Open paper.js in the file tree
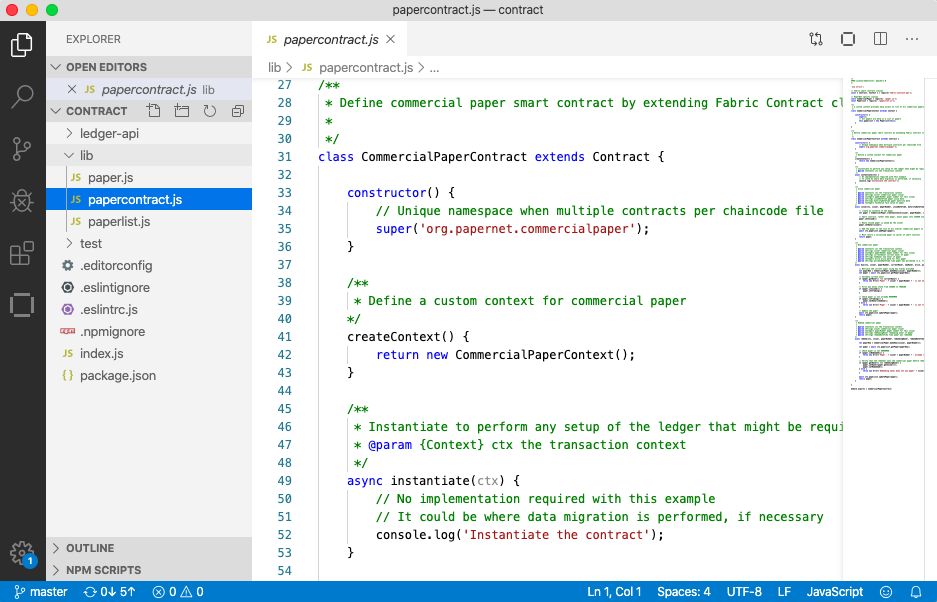Image resolution: width=937 pixels, height=602 pixels. click(x=149, y=178)
